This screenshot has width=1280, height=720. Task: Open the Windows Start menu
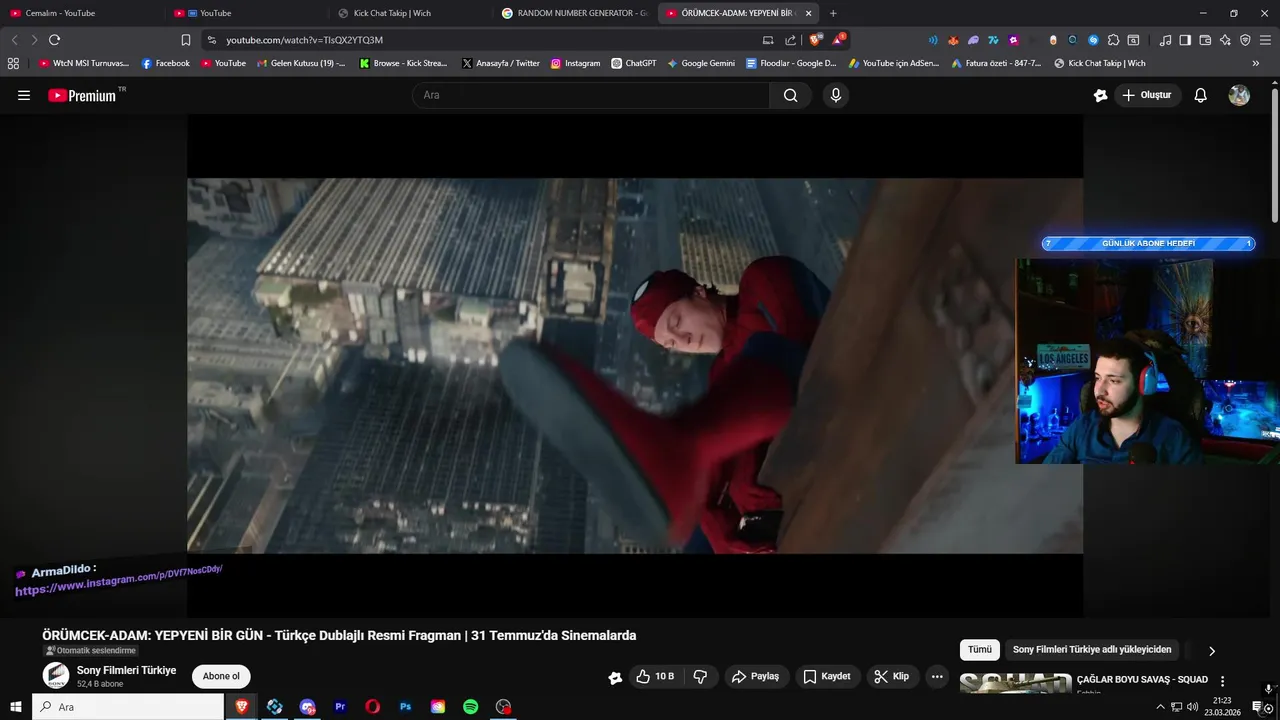(16, 707)
